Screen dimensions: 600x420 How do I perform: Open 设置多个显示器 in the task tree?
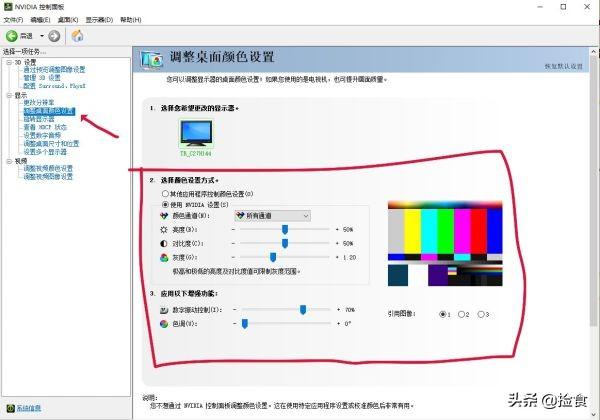click(45, 152)
